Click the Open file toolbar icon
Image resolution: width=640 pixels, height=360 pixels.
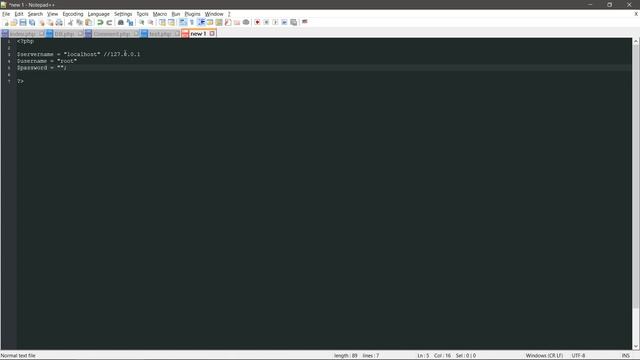pos(14,22)
